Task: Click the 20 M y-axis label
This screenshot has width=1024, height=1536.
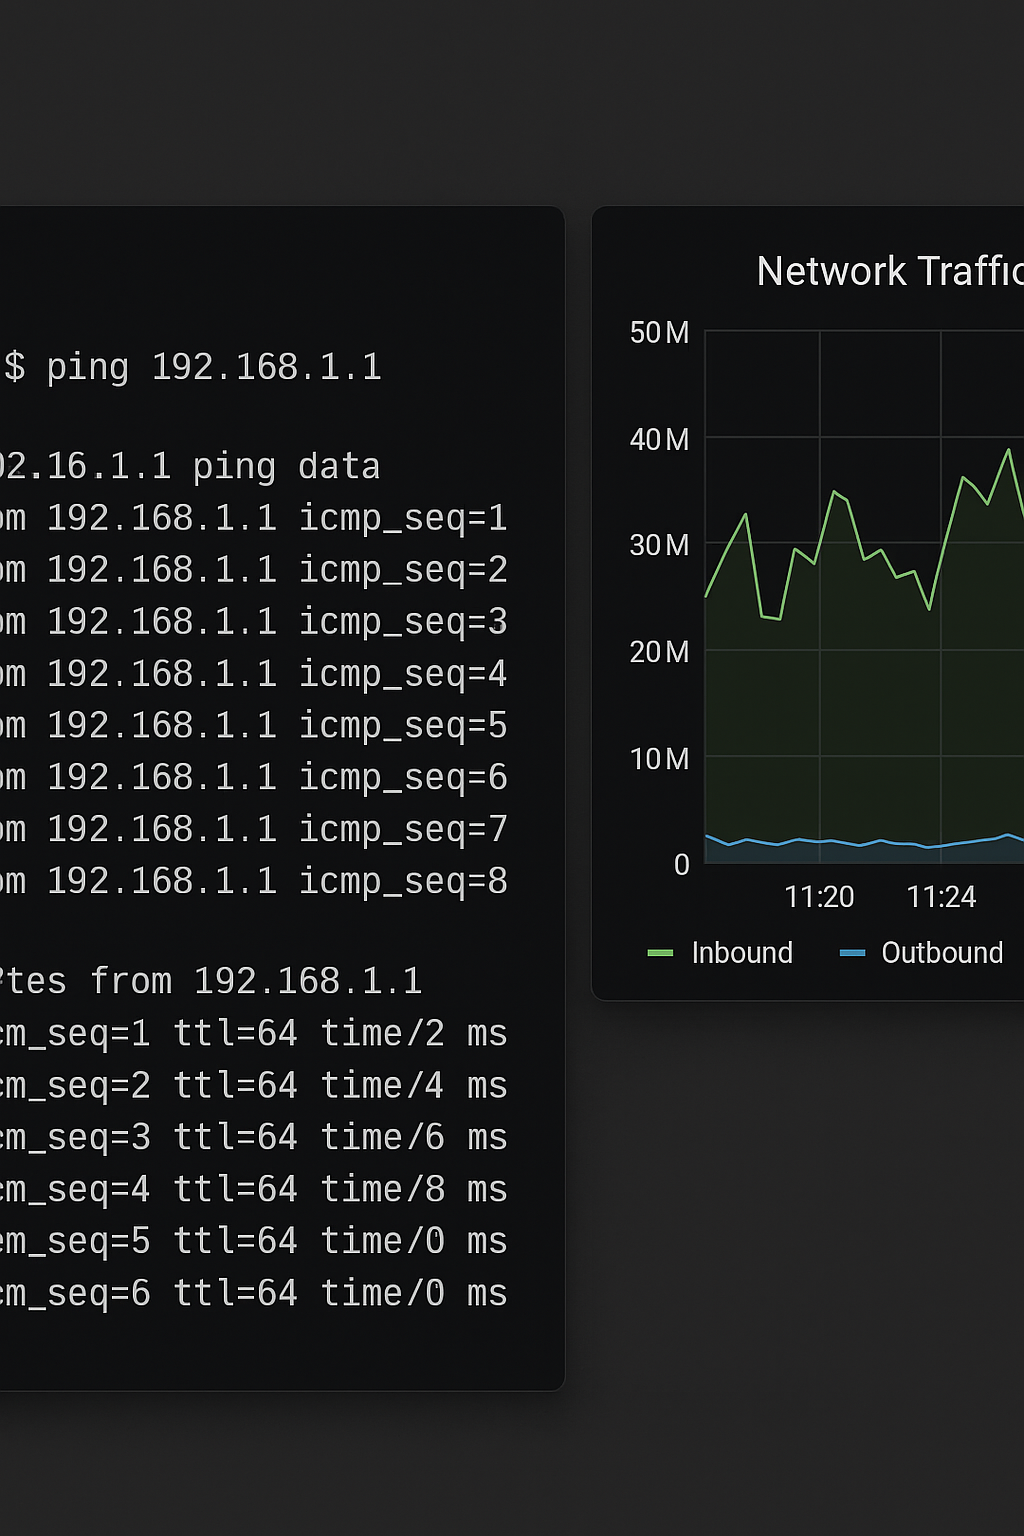Action: point(659,653)
